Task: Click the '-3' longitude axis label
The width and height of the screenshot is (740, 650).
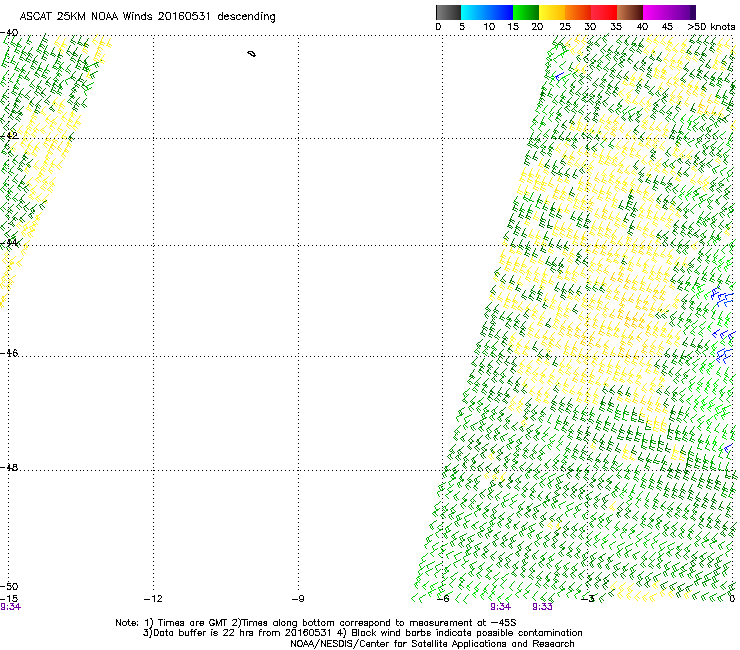Action: [588, 599]
